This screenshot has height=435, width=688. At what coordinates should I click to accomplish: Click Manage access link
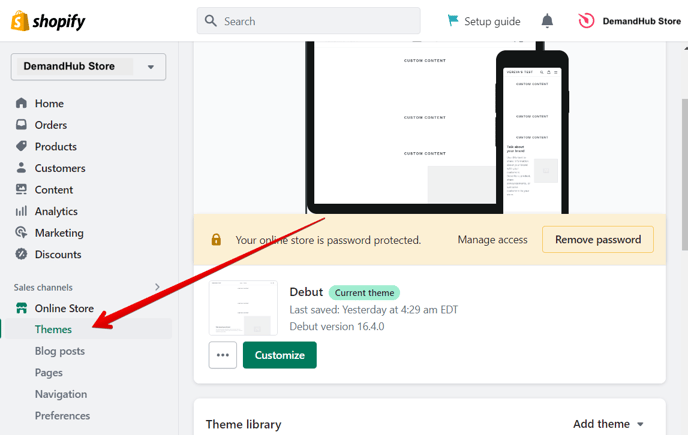pyautogui.click(x=492, y=240)
